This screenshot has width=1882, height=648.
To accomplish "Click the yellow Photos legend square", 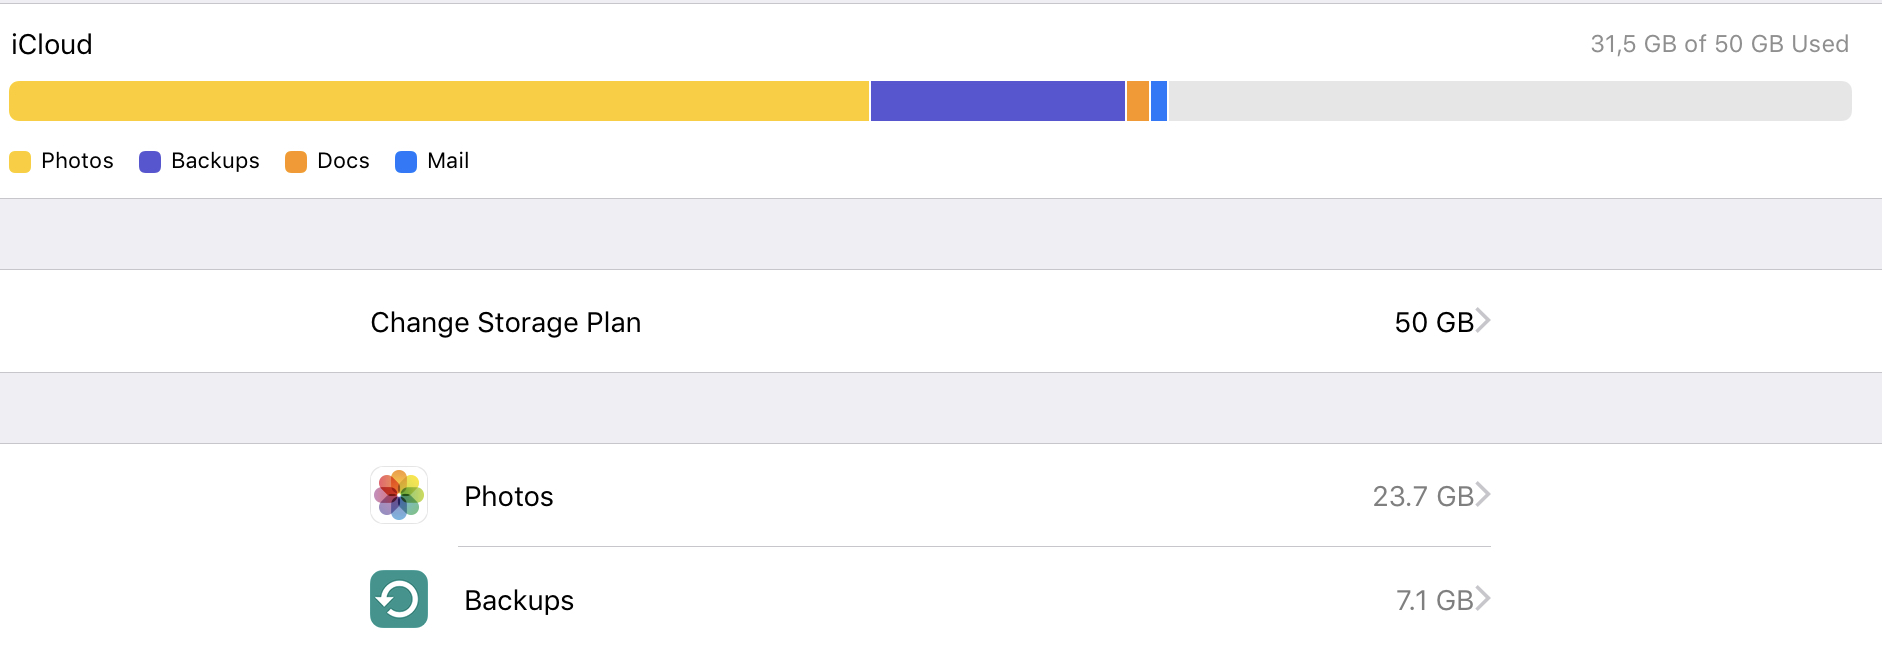I will click(20, 162).
